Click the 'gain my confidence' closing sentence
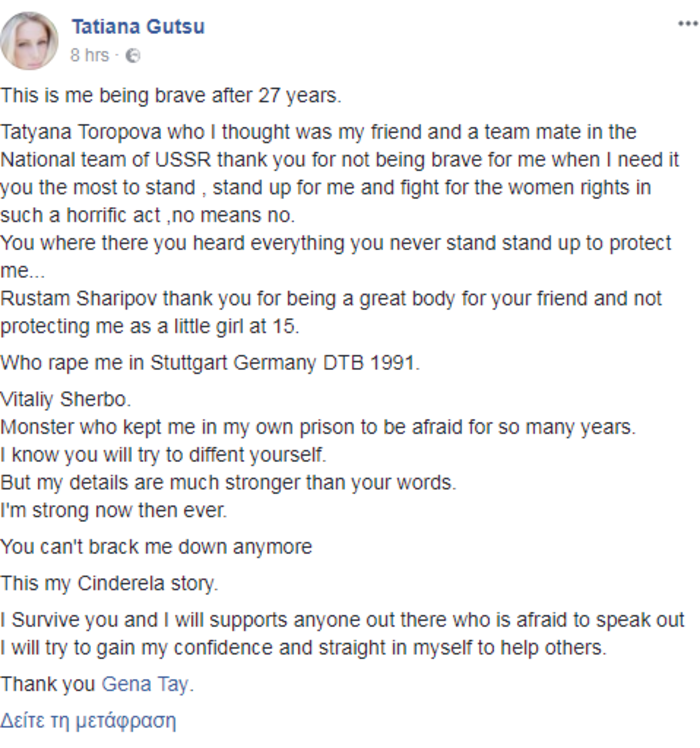 coord(303,648)
